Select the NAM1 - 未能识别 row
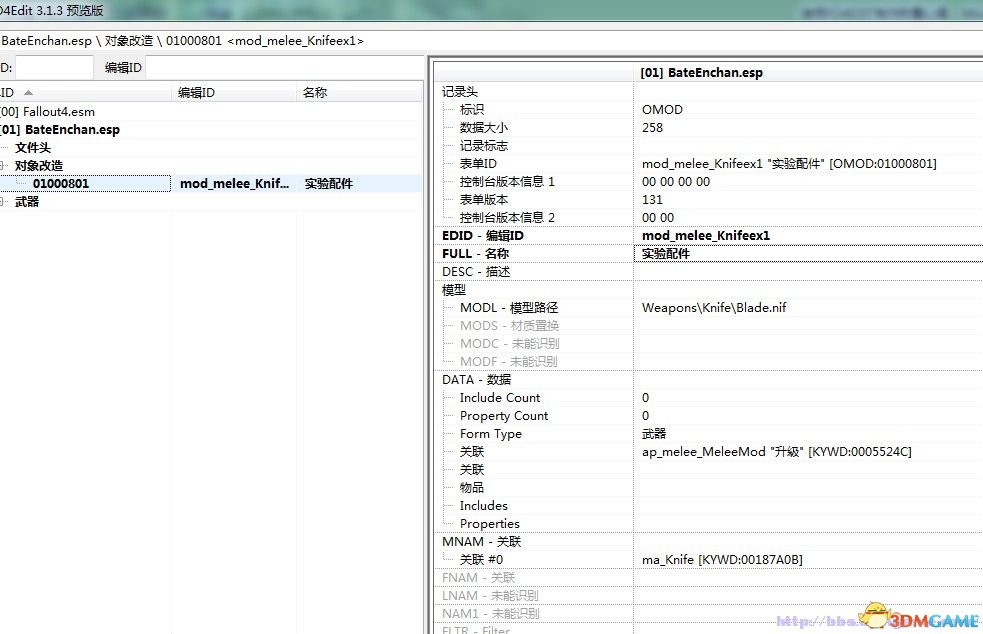The width and height of the screenshot is (983, 634). pos(490,613)
